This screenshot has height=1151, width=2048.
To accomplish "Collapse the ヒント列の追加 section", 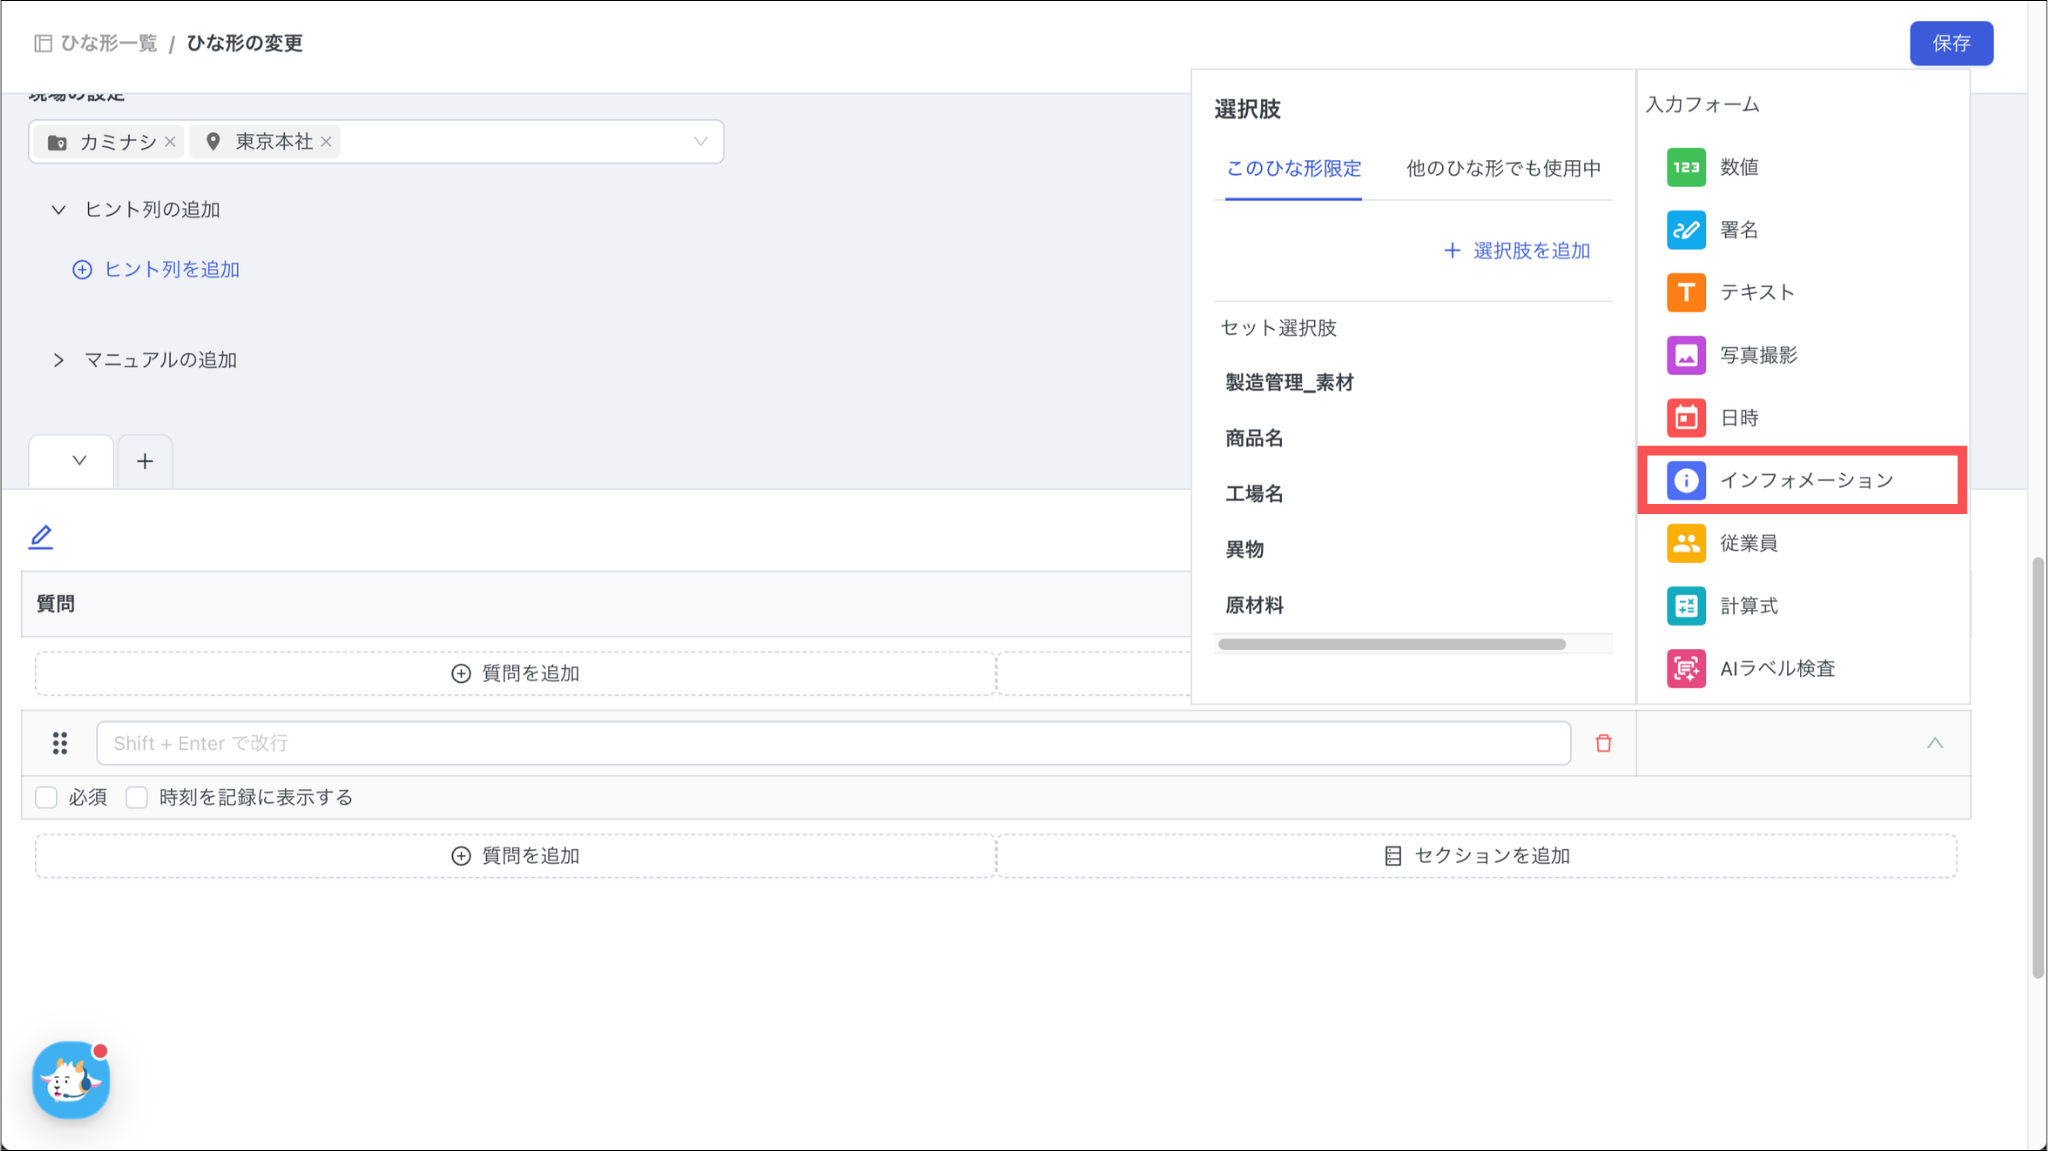I will 59,210.
